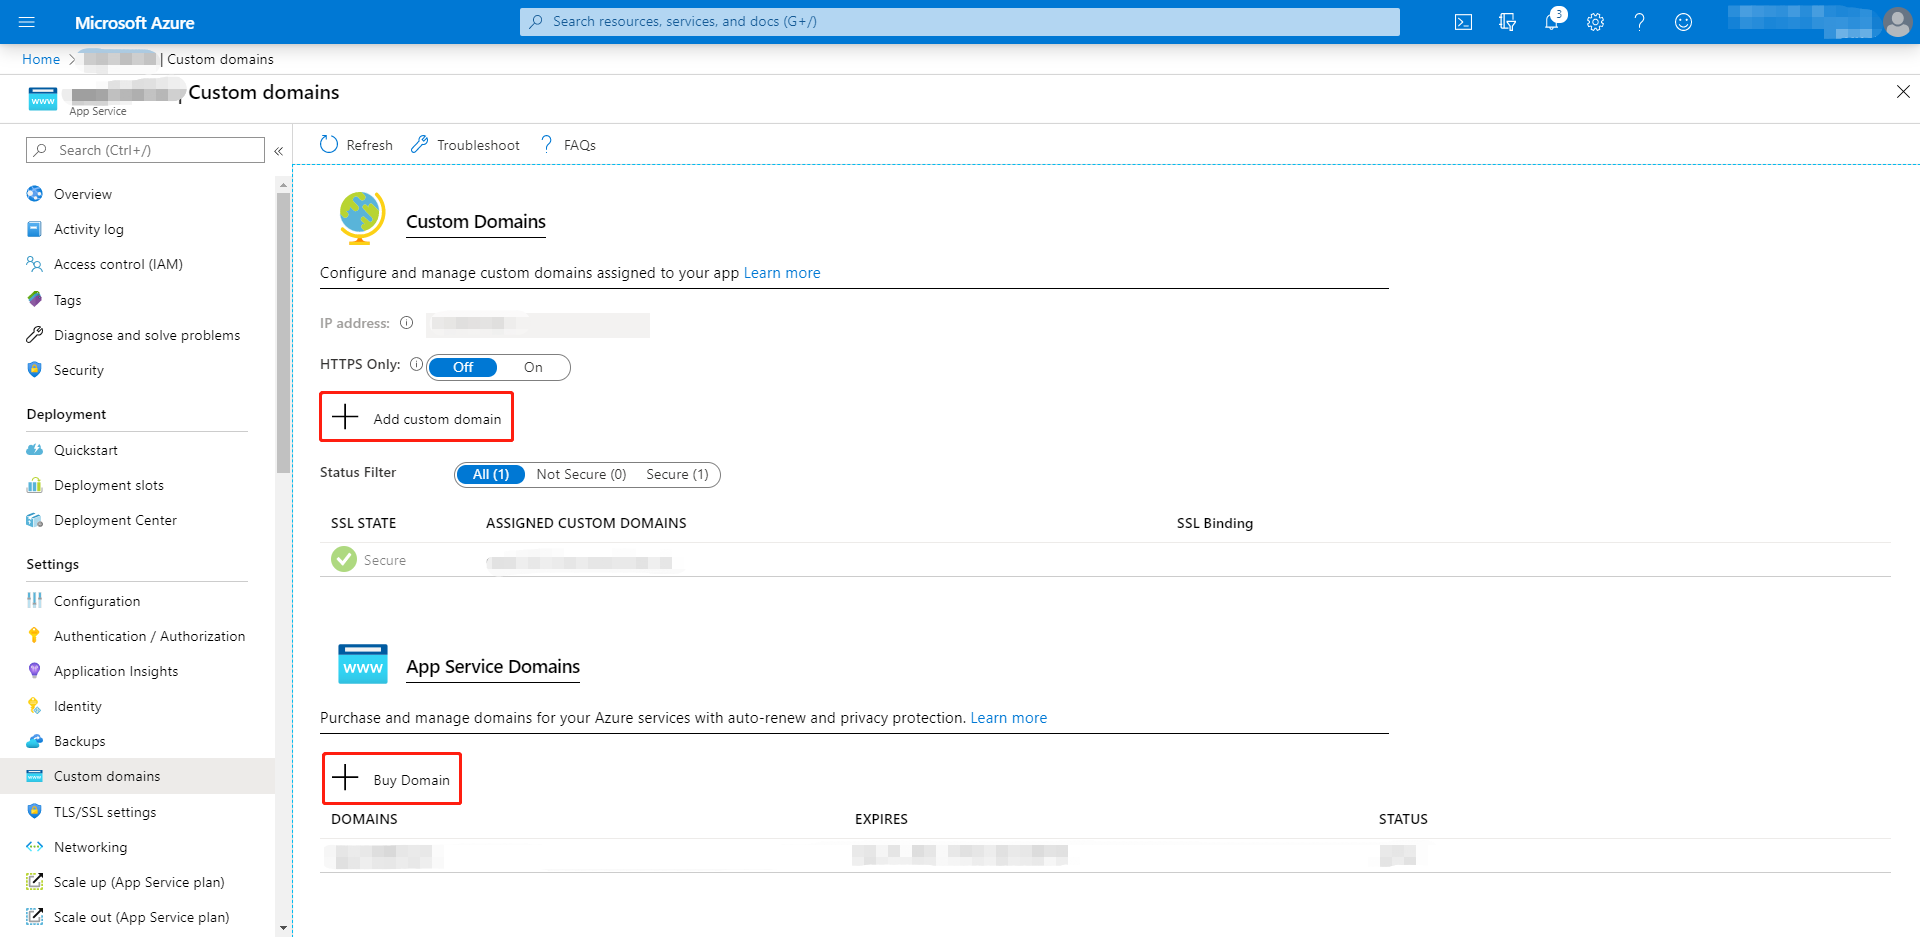The height and width of the screenshot is (937, 1920).
Task: Click the global search resources field
Action: click(960, 22)
